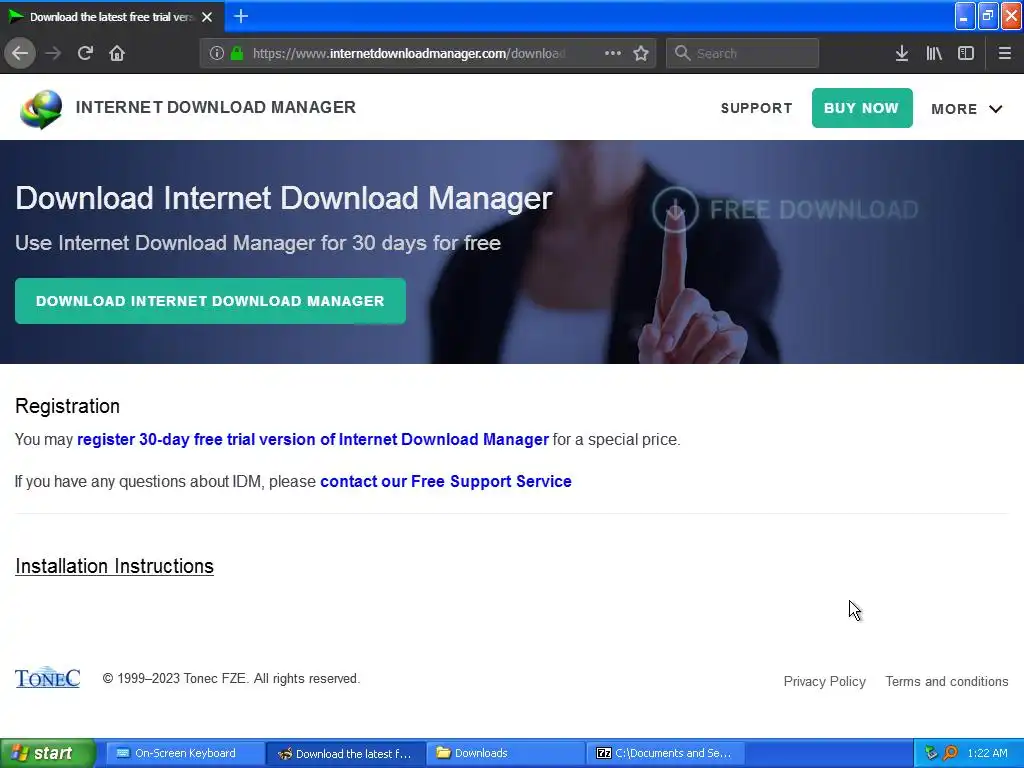This screenshot has height=768, width=1024.
Task: Go back using the browser back arrow
Action: (x=20, y=53)
